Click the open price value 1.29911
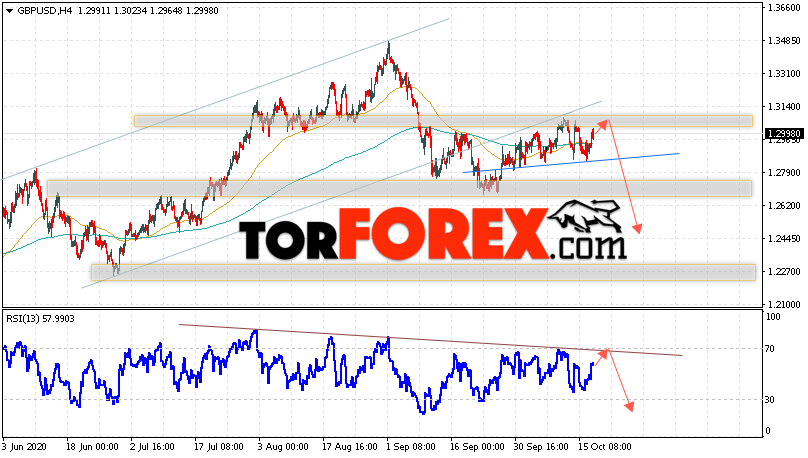The width and height of the screenshot is (808, 458). coord(93,11)
